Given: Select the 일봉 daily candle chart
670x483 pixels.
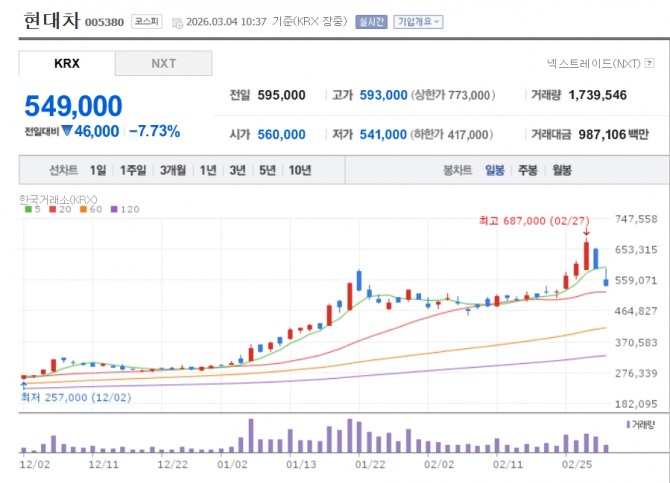Looking at the screenshot, I should (x=494, y=170).
